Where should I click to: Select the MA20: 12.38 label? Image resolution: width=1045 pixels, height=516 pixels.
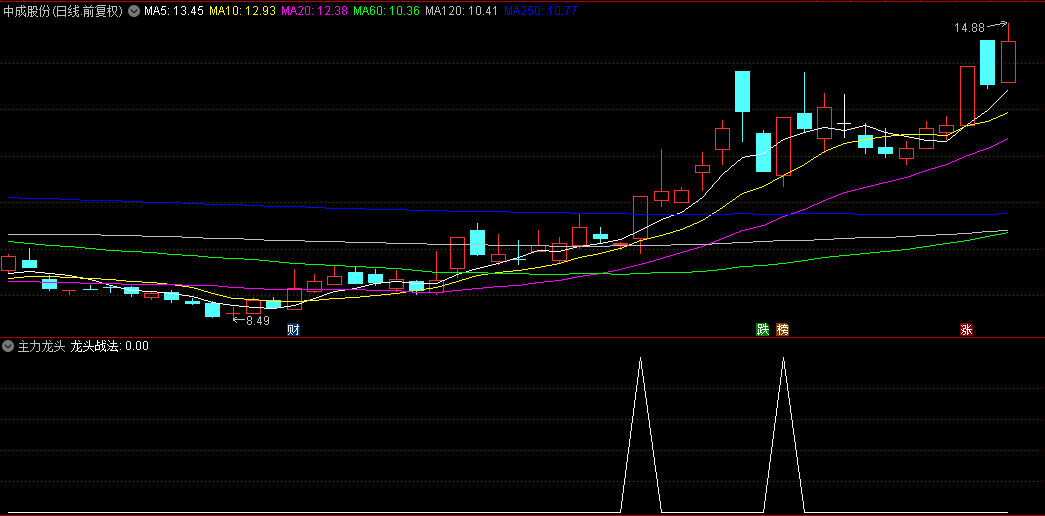coord(313,11)
